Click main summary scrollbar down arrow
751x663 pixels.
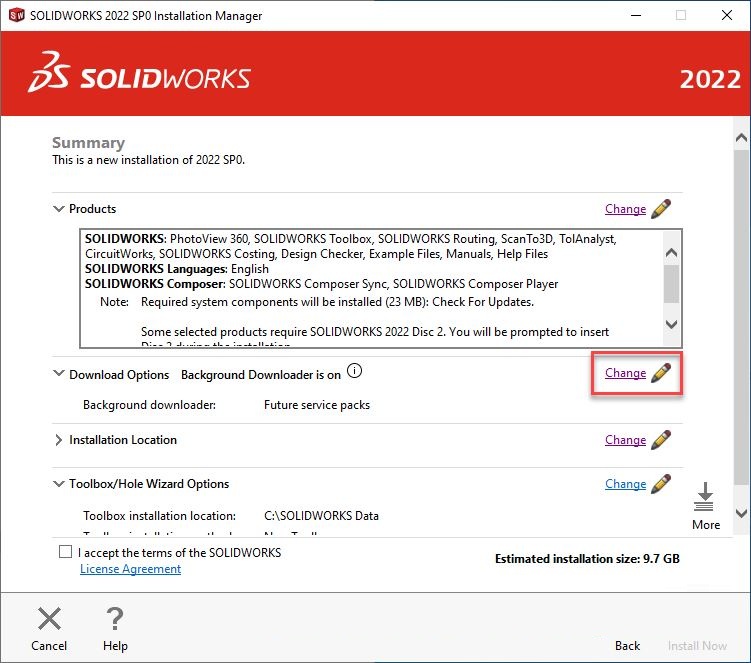click(x=741, y=513)
